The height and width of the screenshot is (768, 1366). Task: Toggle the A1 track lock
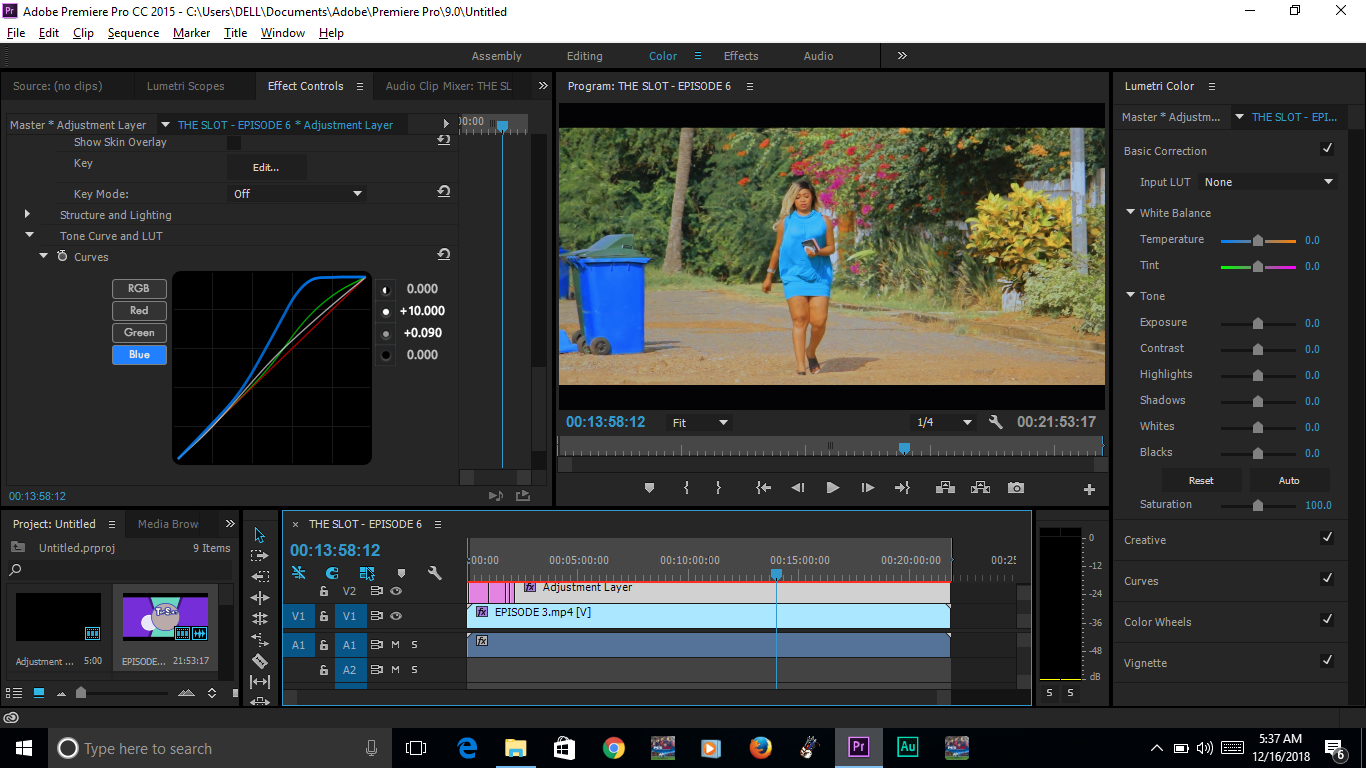324,645
